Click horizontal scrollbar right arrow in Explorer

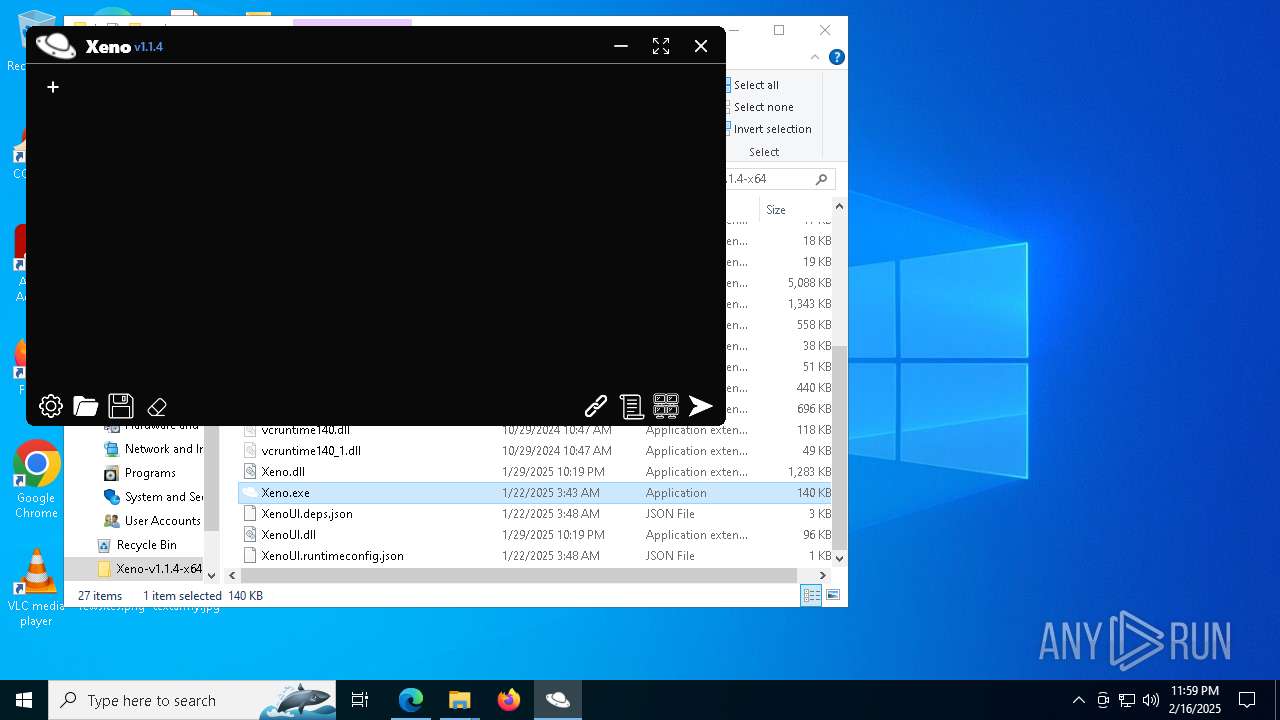(823, 575)
